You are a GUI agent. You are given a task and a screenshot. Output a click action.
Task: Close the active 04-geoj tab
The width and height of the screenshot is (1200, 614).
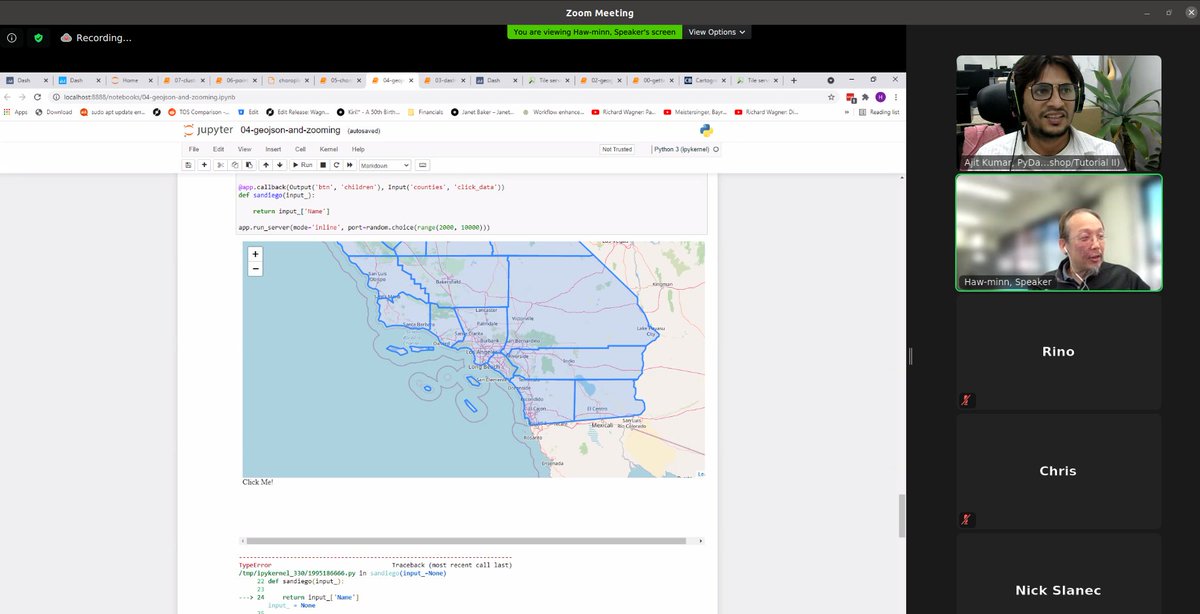[411, 80]
